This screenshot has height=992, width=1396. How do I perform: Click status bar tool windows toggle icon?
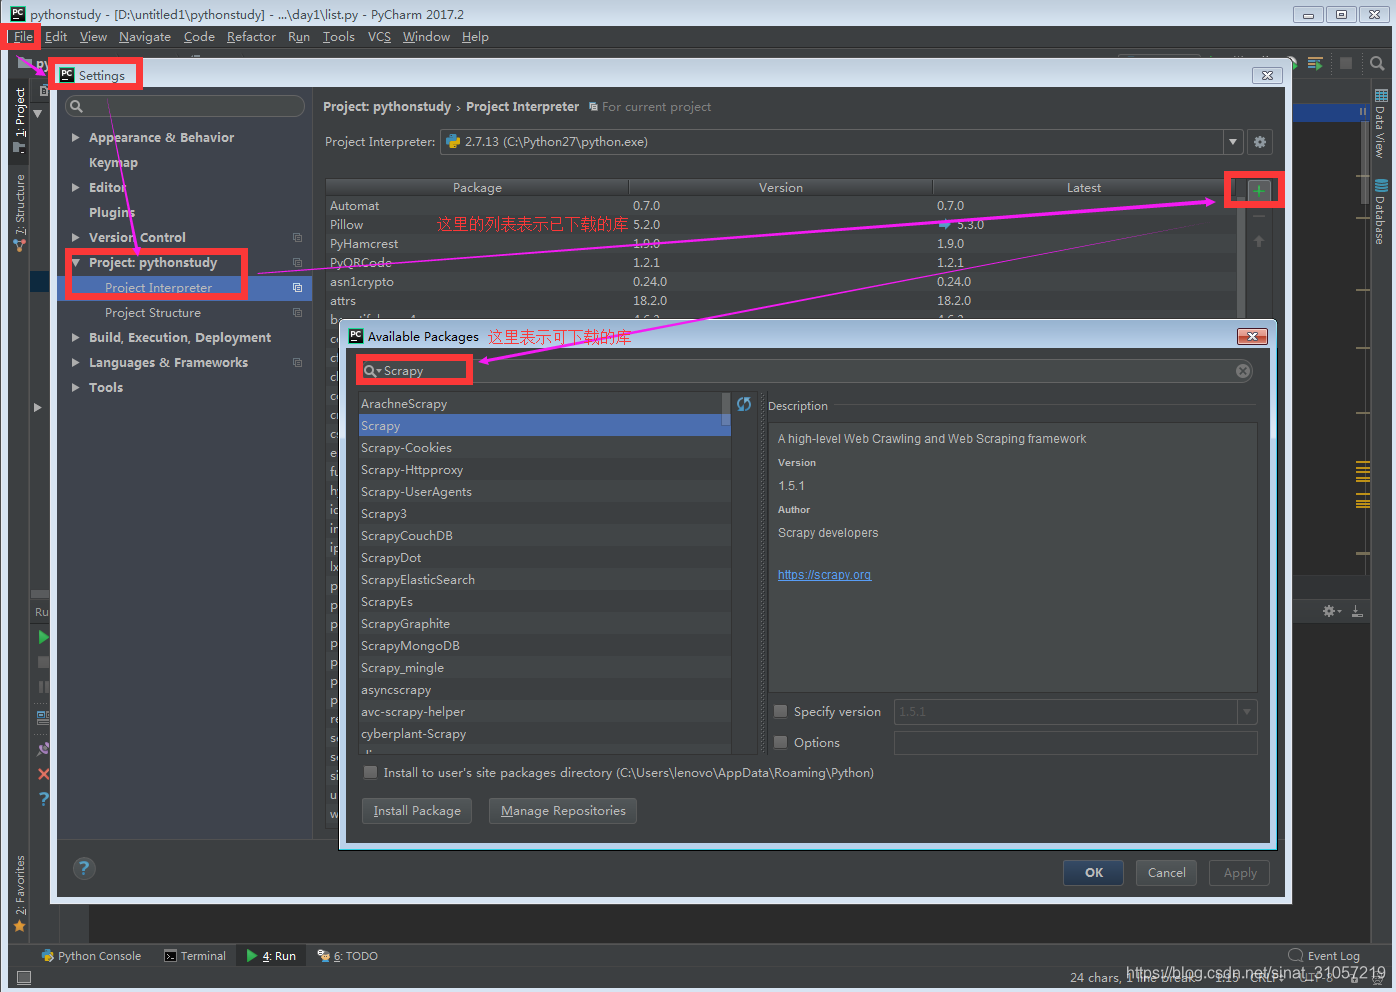[x=24, y=977]
